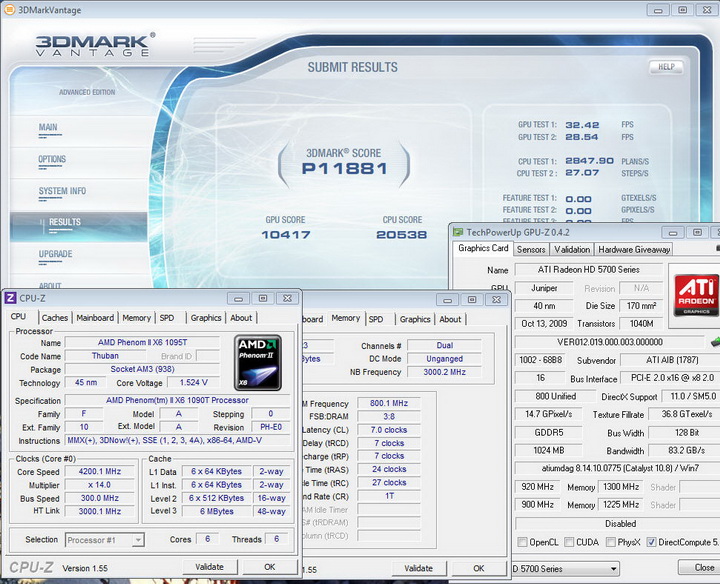Open About tab in front CPU-Z window
720x584 pixels.
point(241,318)
